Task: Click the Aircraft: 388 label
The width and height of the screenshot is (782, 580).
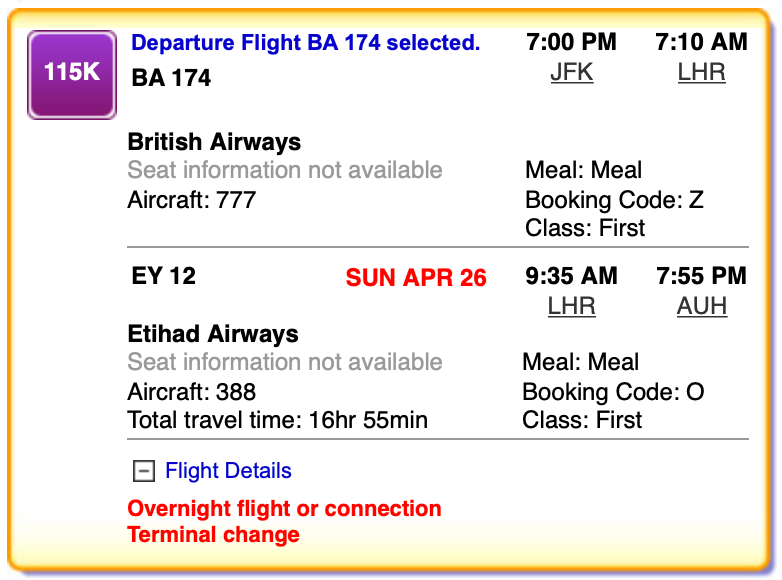Action: click(x=192, y=392)
